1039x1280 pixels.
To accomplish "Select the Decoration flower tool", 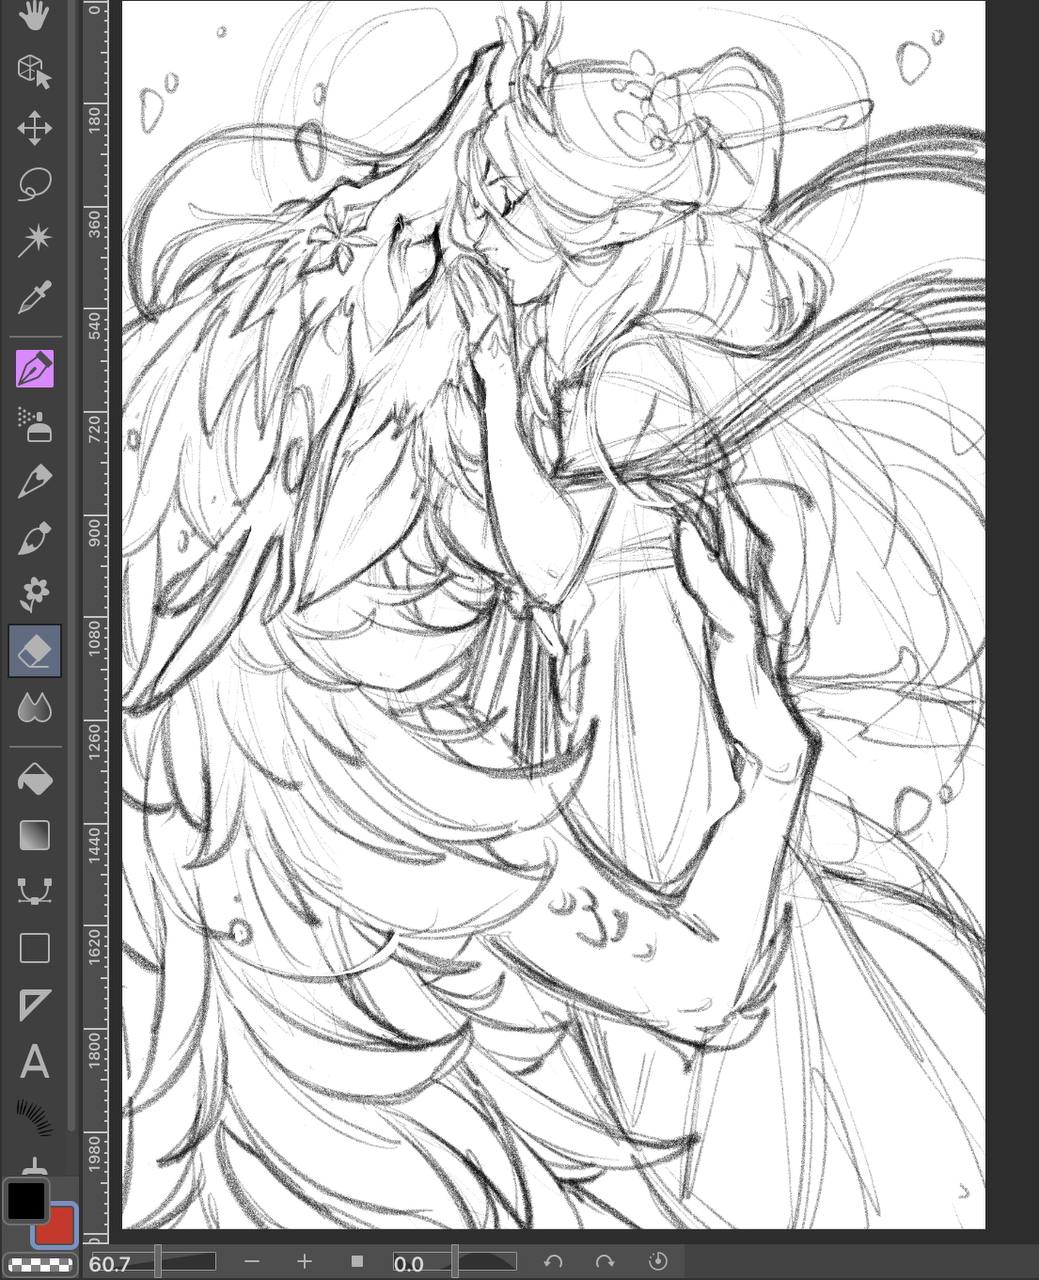I will click(x=34, y=594).
